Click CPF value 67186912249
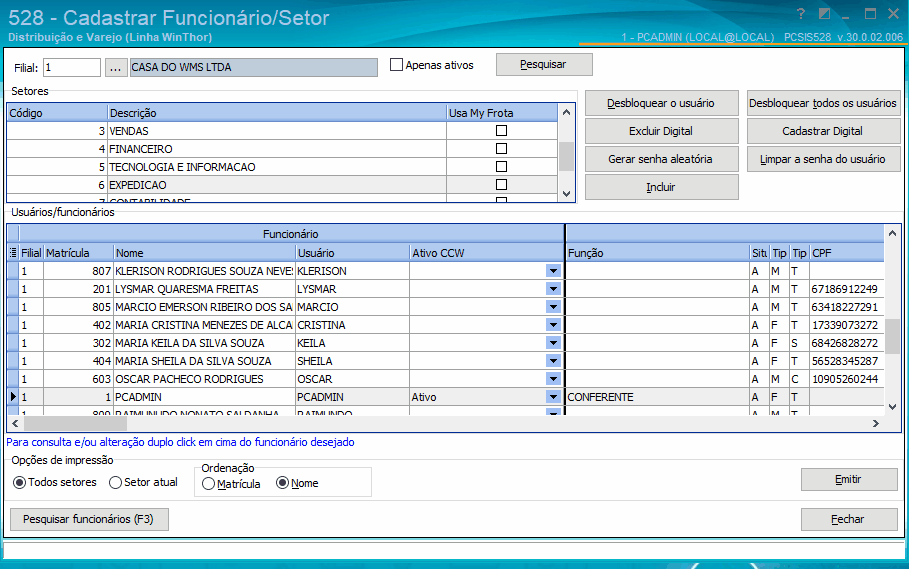The height and width of the screenshot is (569, 909). click(845, 289)
